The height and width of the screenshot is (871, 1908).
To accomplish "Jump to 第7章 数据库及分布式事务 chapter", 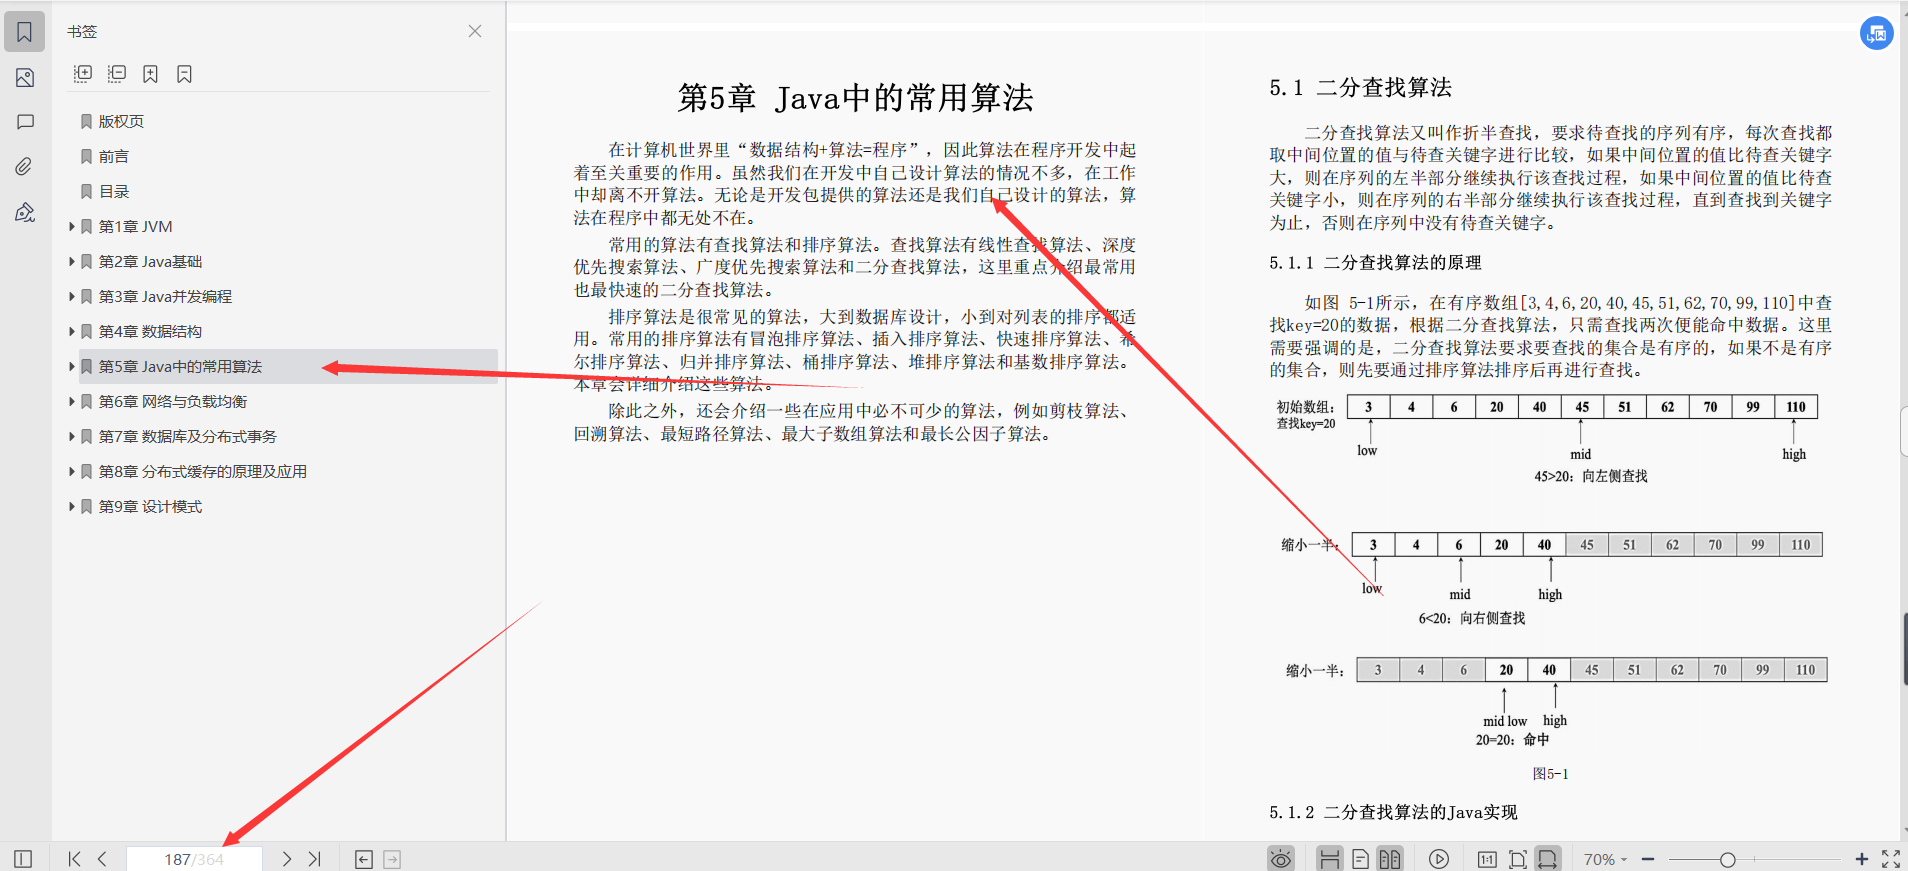I will click(x=187, y=436).
